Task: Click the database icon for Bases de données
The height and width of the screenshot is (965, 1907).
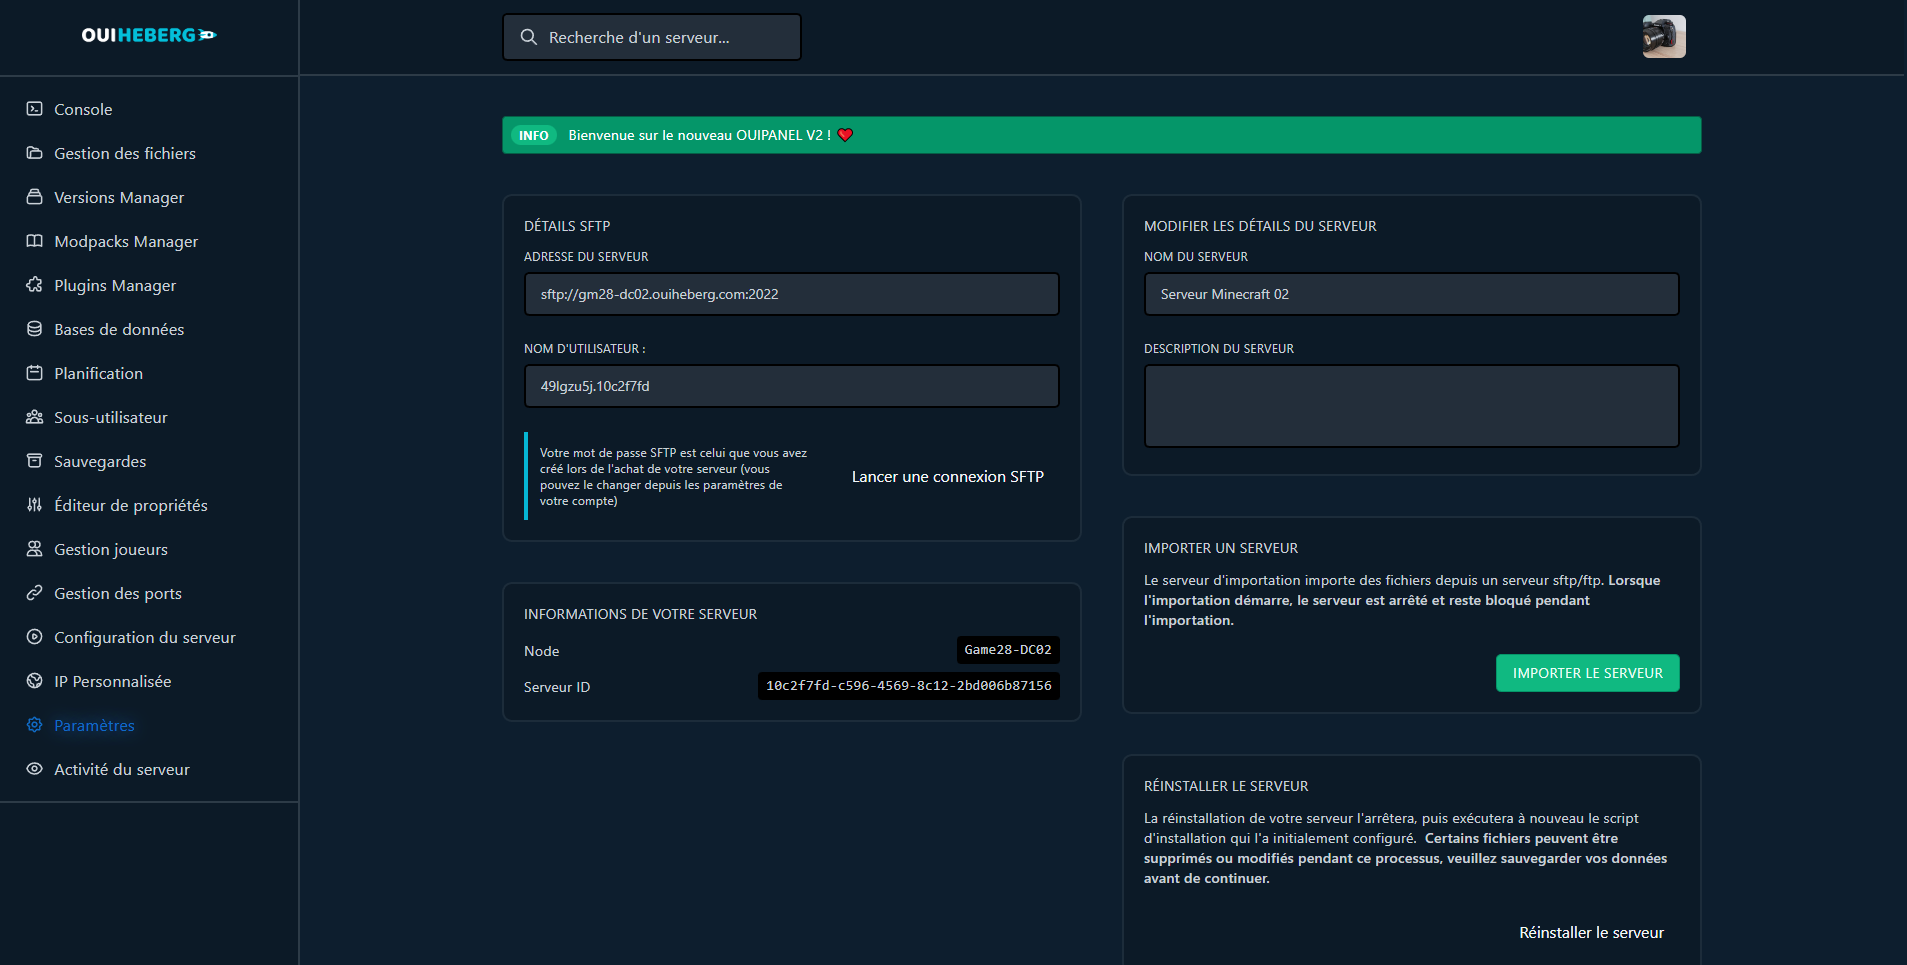Action: [x=34, y=329]
